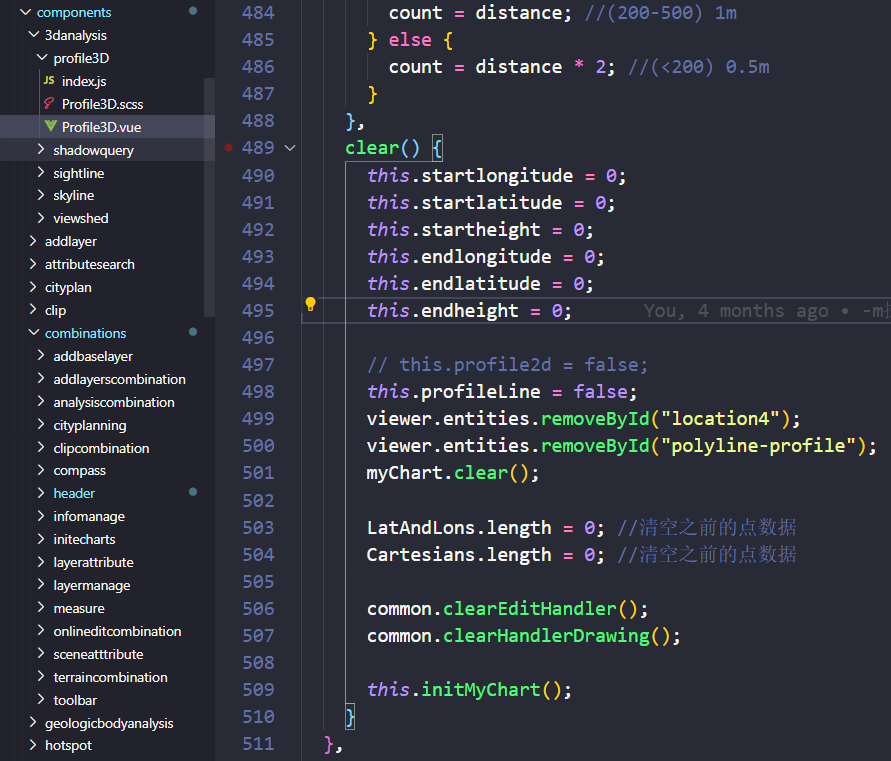Expand the hotspot folder
The height and width of the screenshot is (761, 891).
pyautogui.click(x=34, y=745)
